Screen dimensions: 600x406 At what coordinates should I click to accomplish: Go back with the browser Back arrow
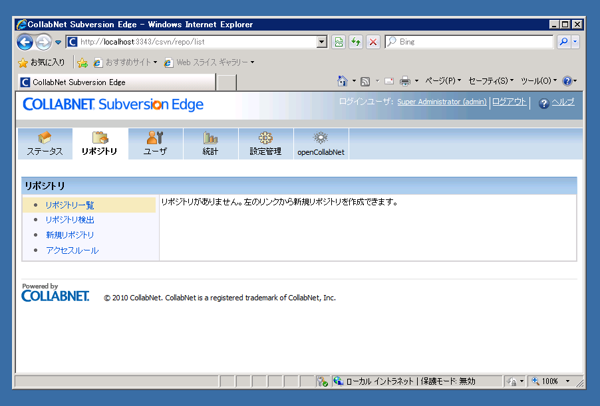click(25, 42)
